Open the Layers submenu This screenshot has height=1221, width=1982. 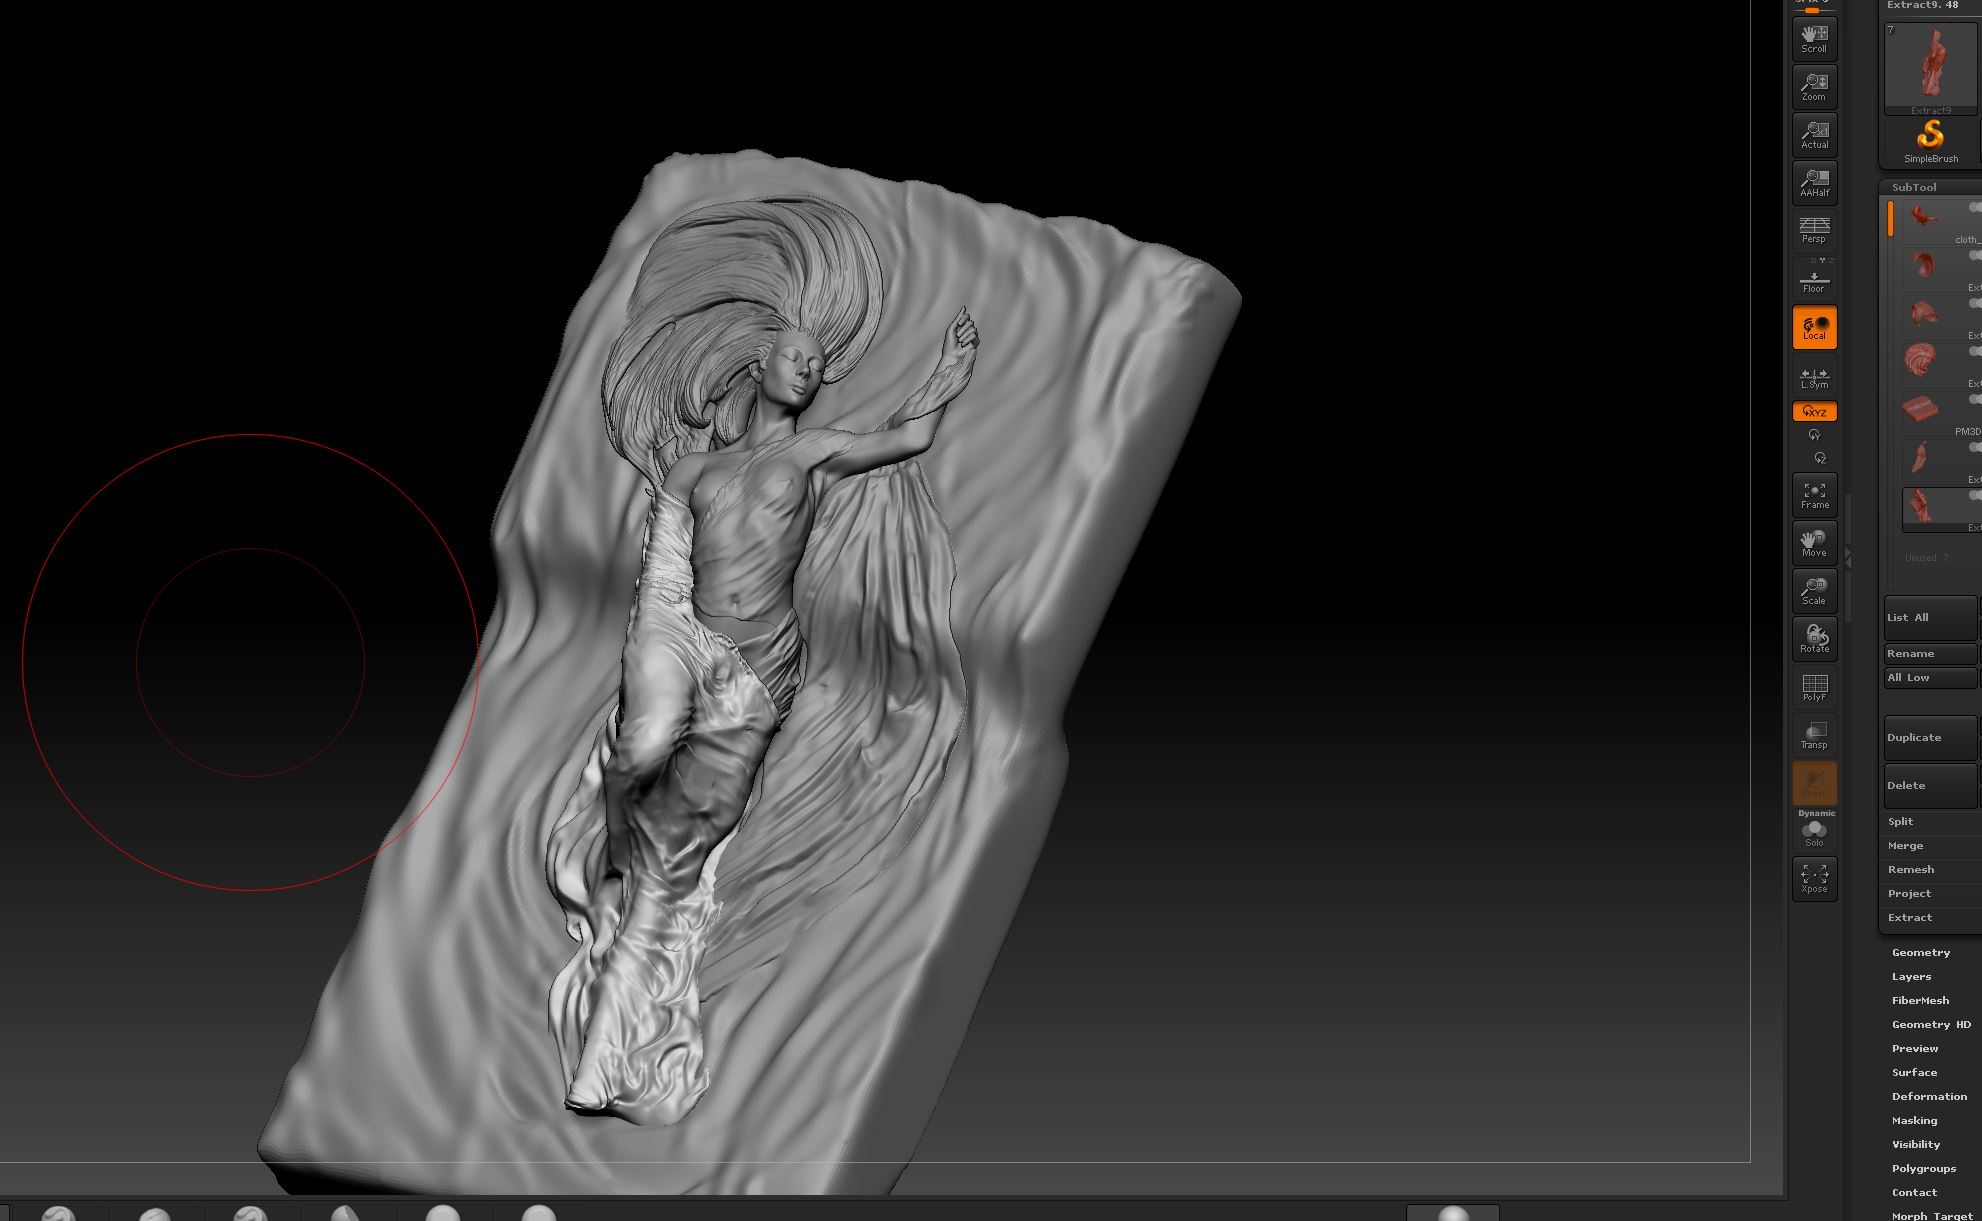[1911, 977]
